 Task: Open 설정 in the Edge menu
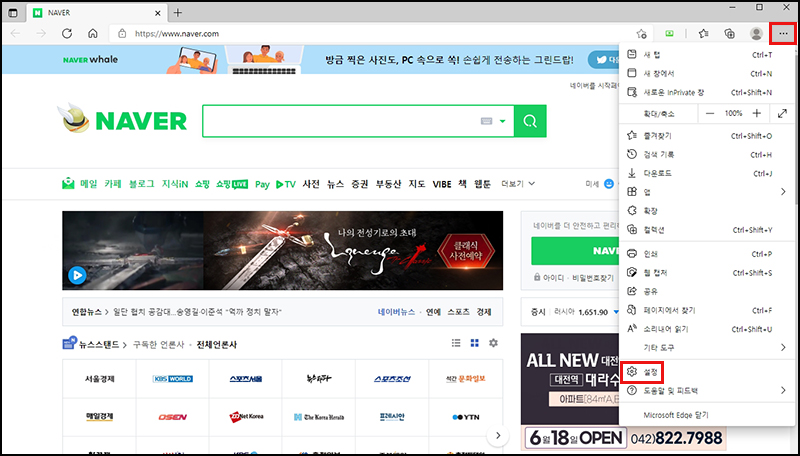click(x=709, y=371)
